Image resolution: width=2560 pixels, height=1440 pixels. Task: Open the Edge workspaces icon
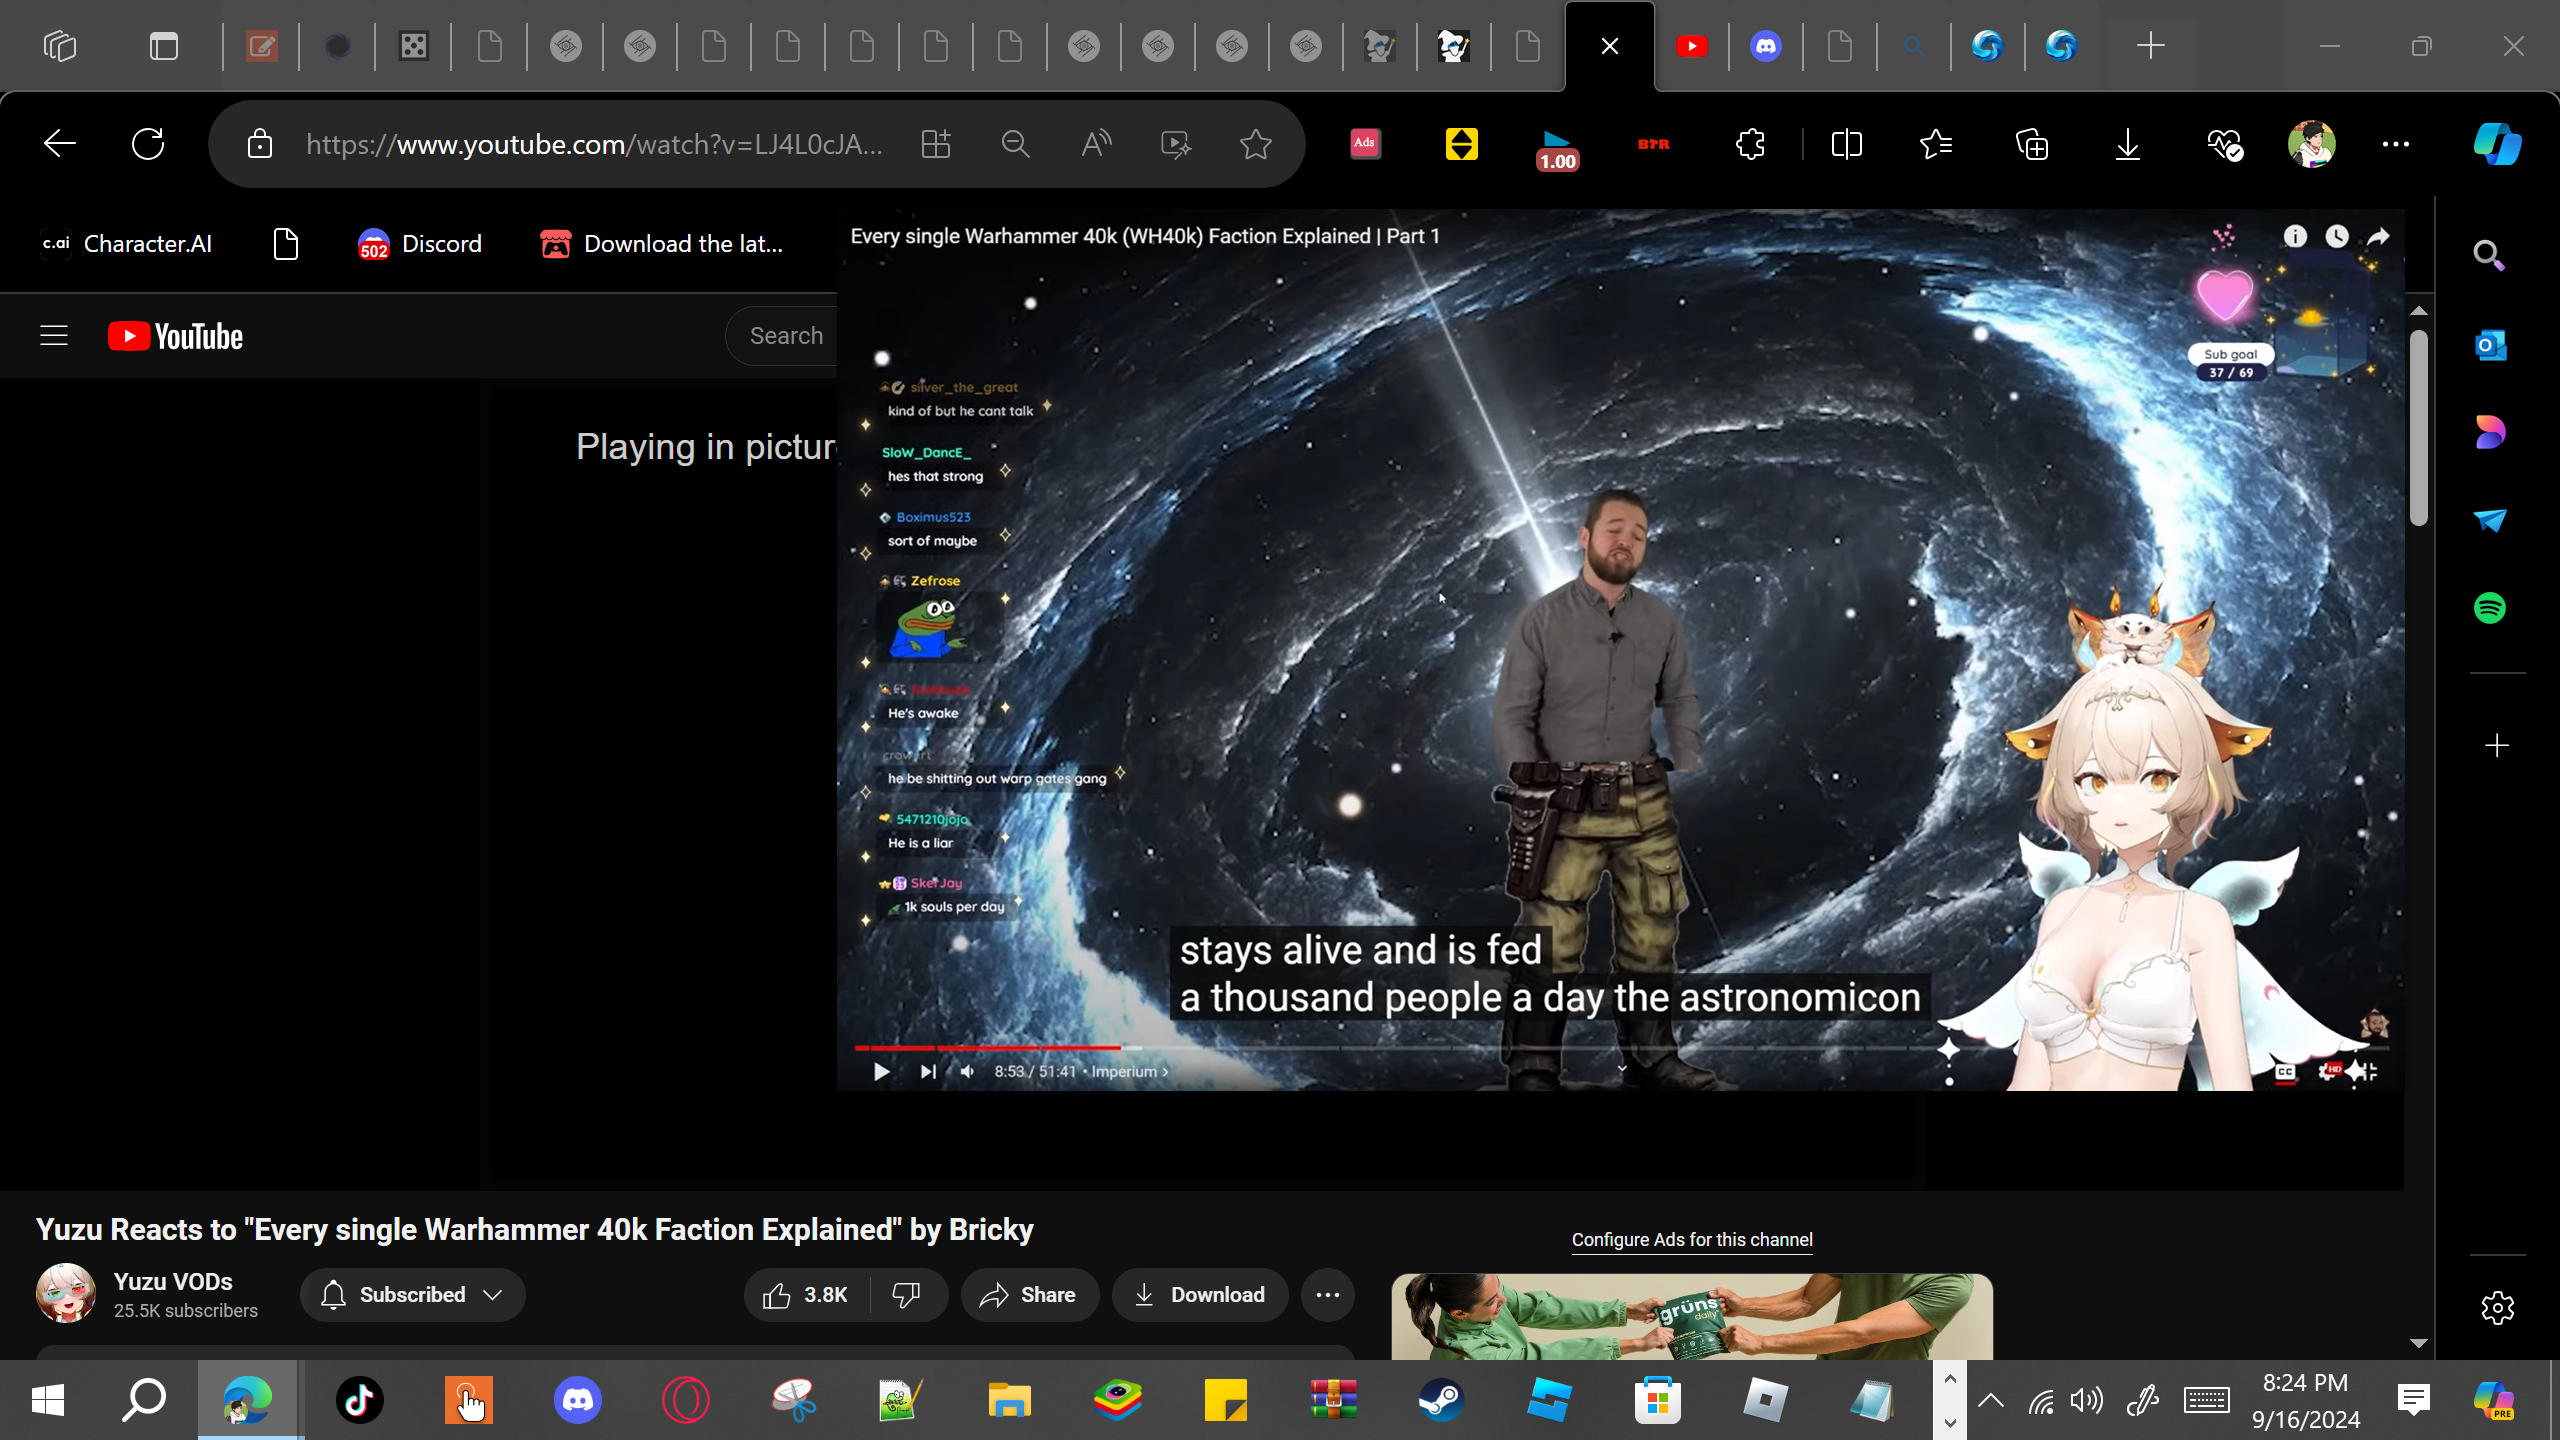coord(60,46)
